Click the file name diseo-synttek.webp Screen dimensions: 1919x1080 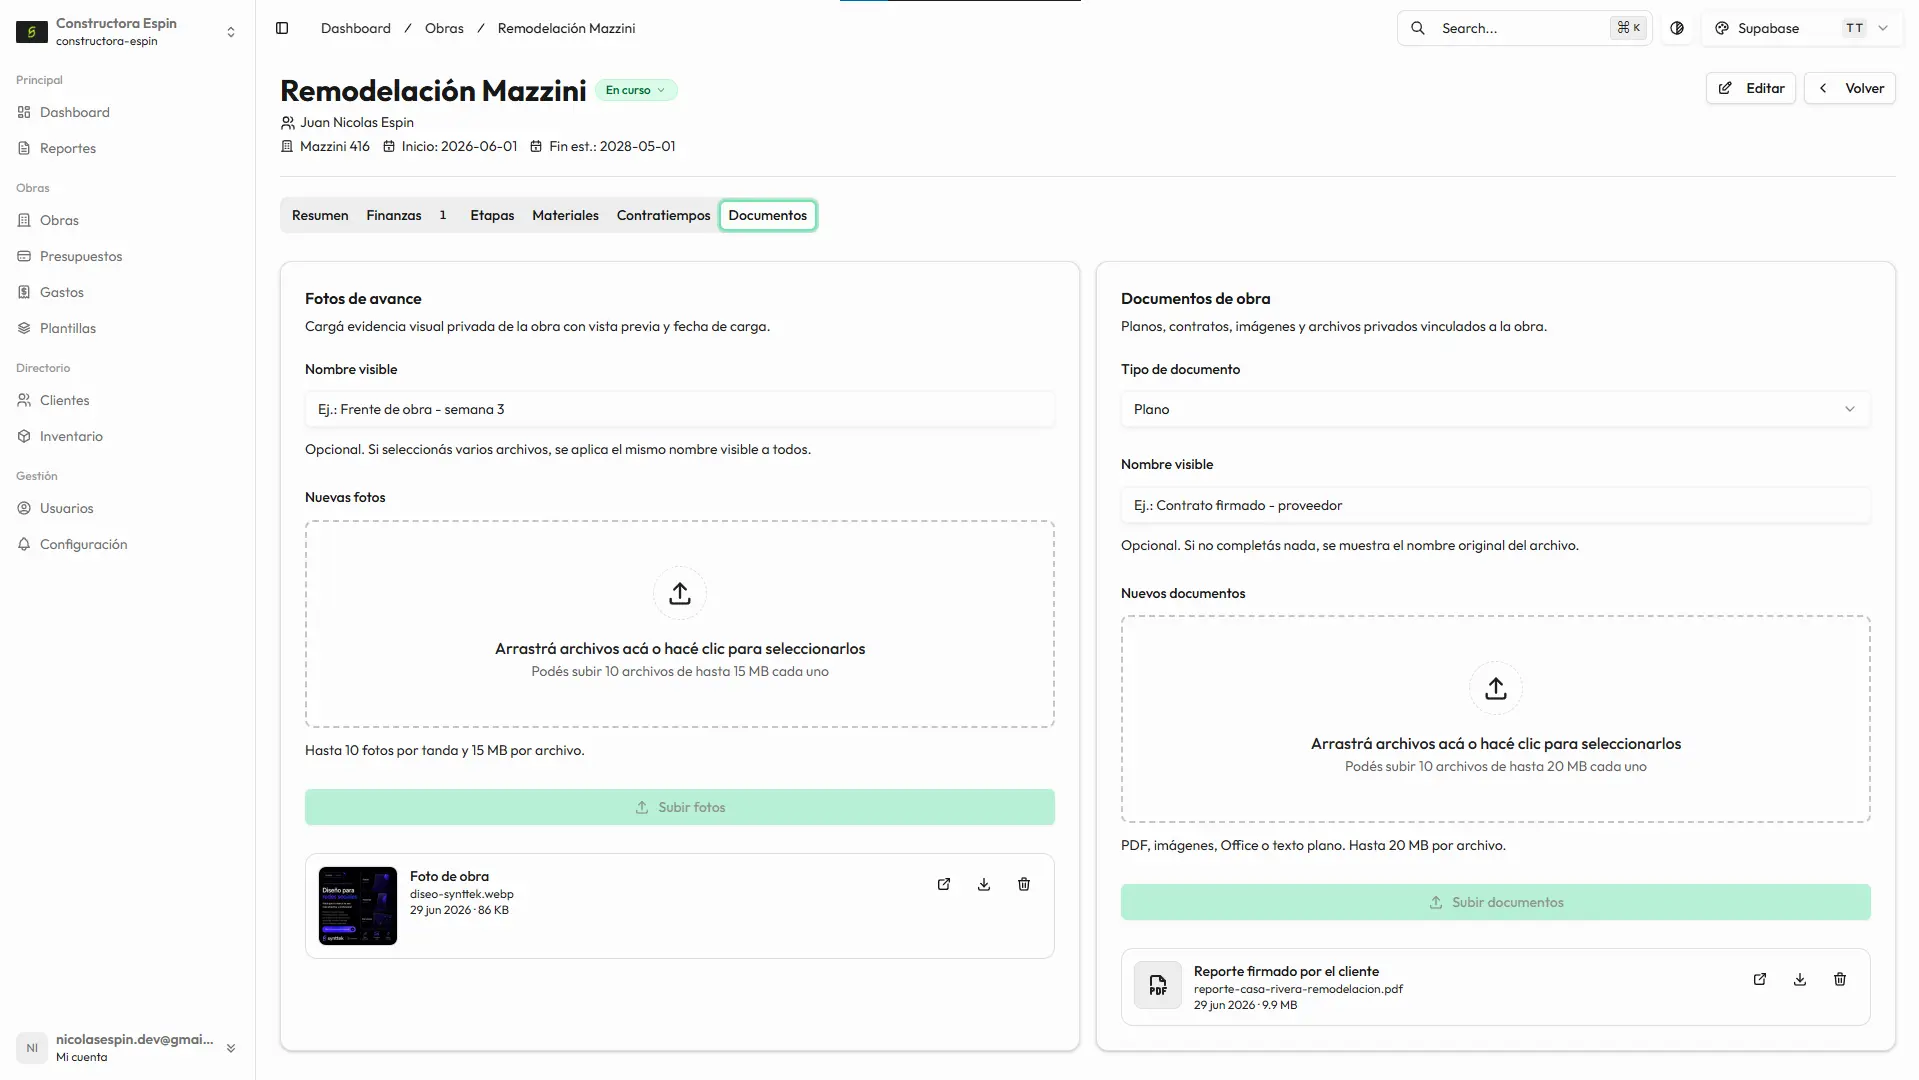tap(462, 894)
